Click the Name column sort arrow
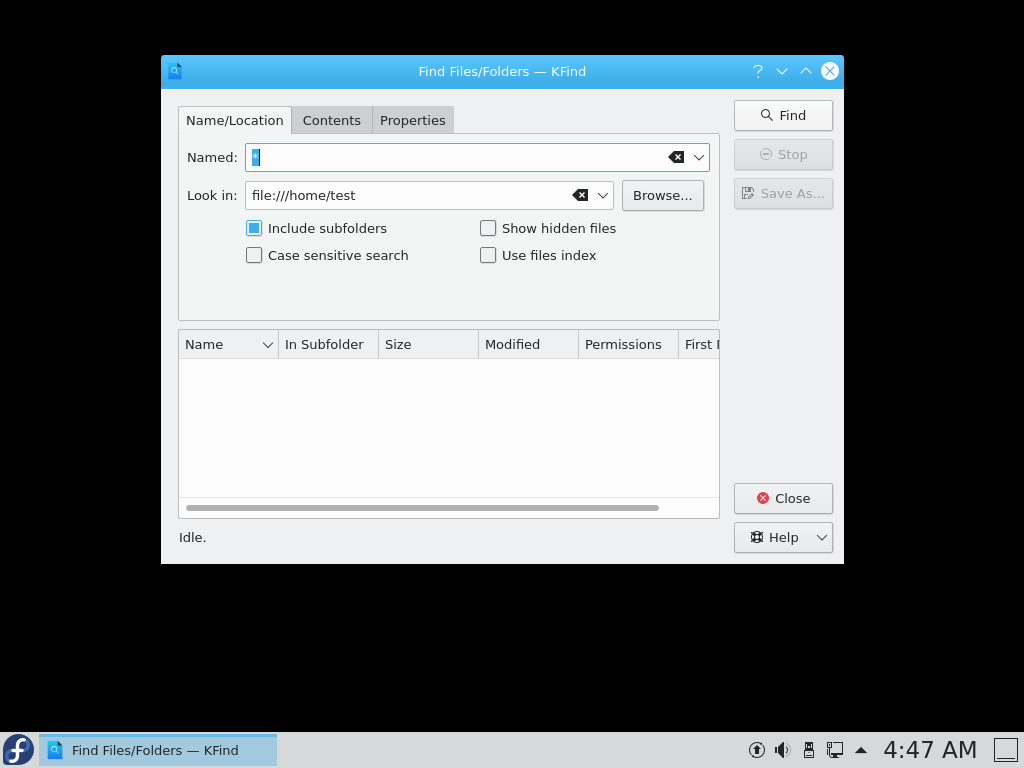The width and height of the screenshot is (1024, 768). tap(267, 345)
